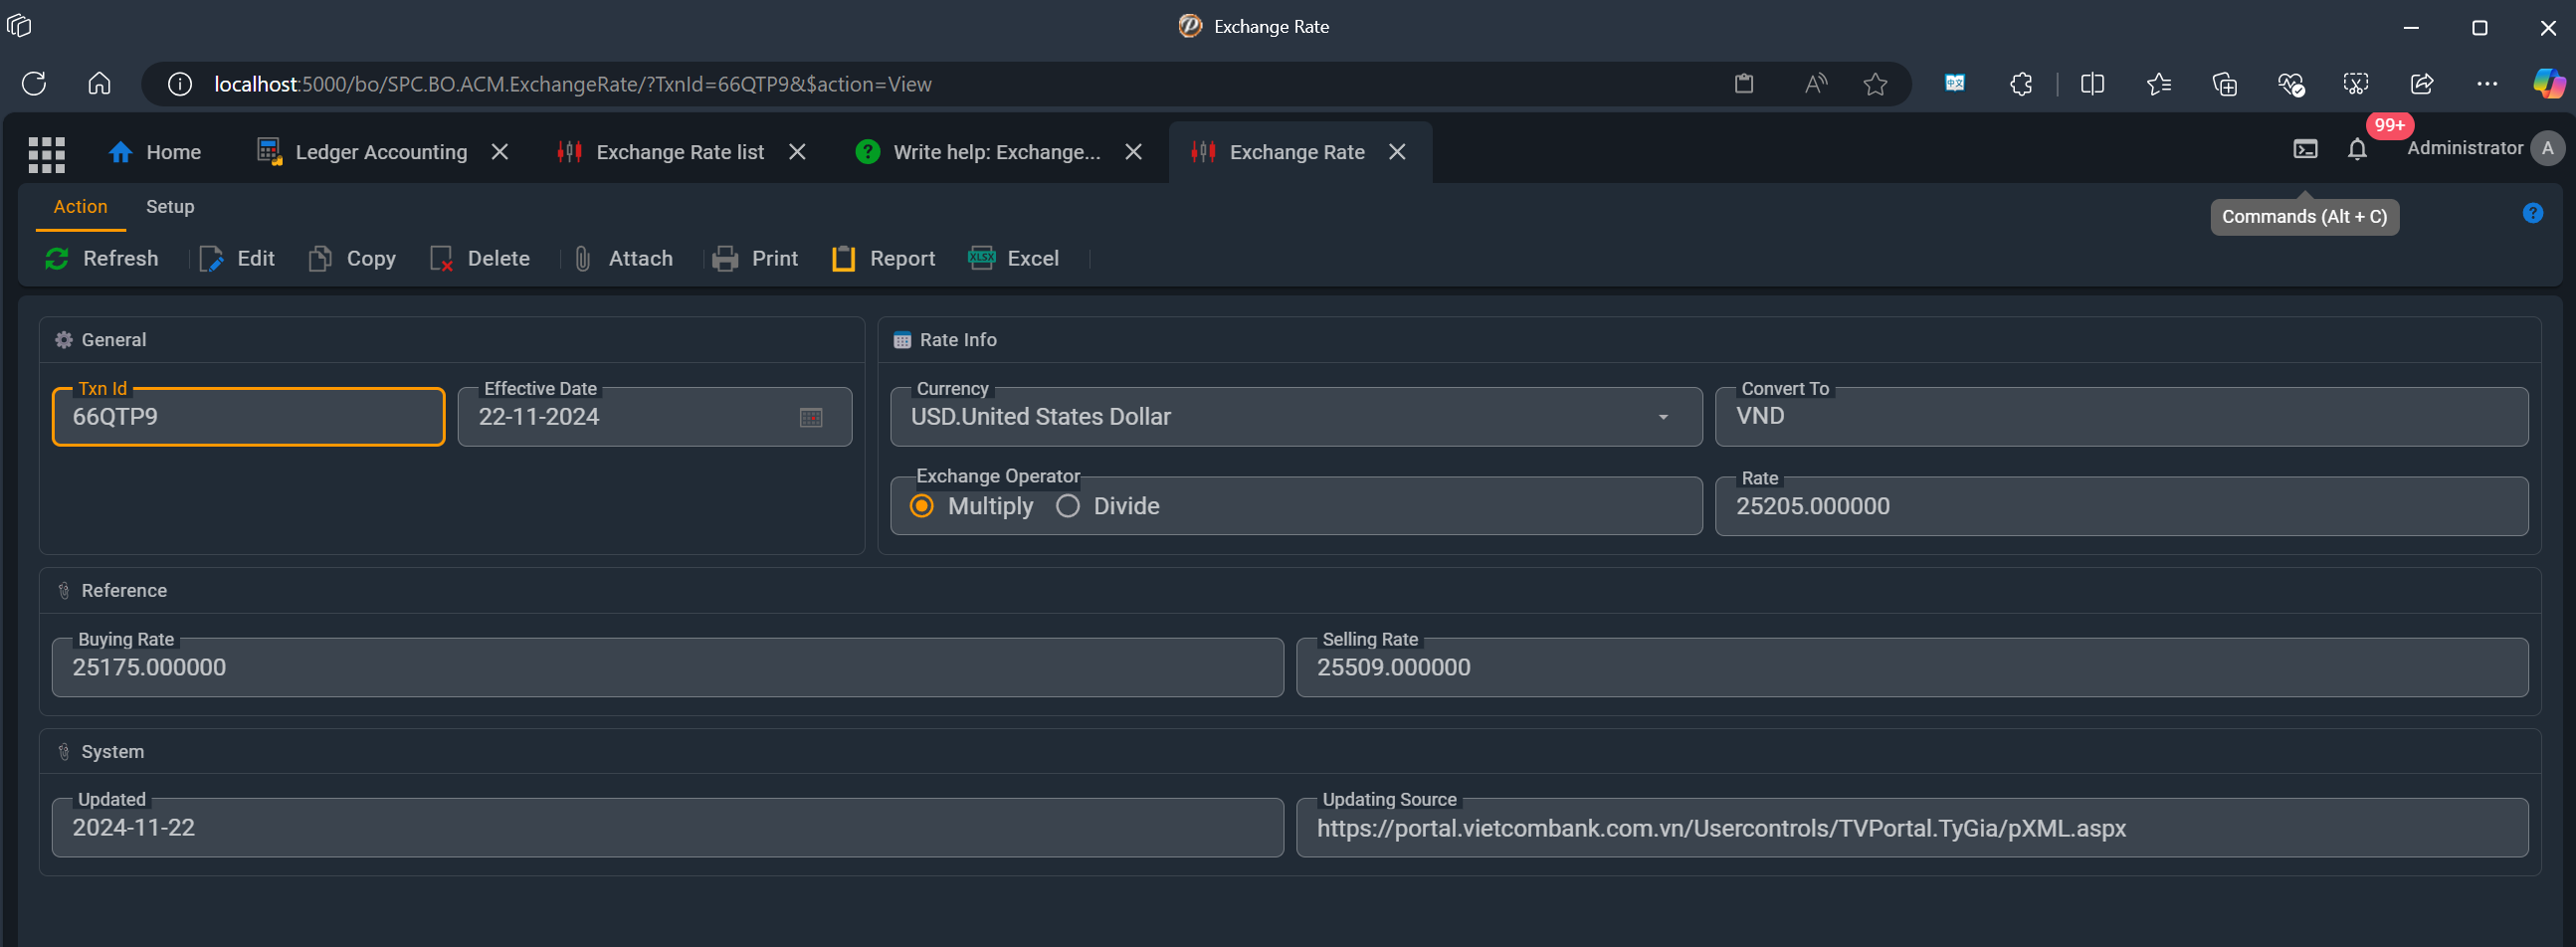Add this page to favorites star
Image resolution: width=2576 pixels, height=947 pixels.
pos(1875,84)
